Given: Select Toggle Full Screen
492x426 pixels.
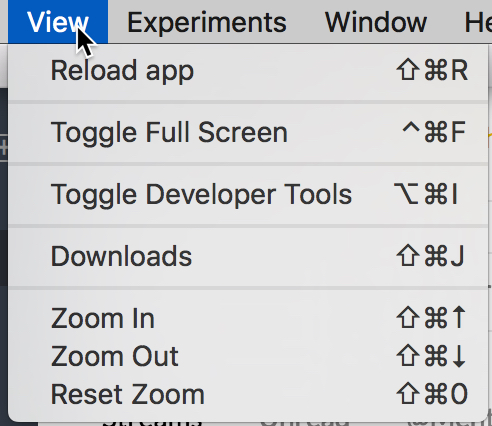Looking at the screenshot, I should click(248, 133).
